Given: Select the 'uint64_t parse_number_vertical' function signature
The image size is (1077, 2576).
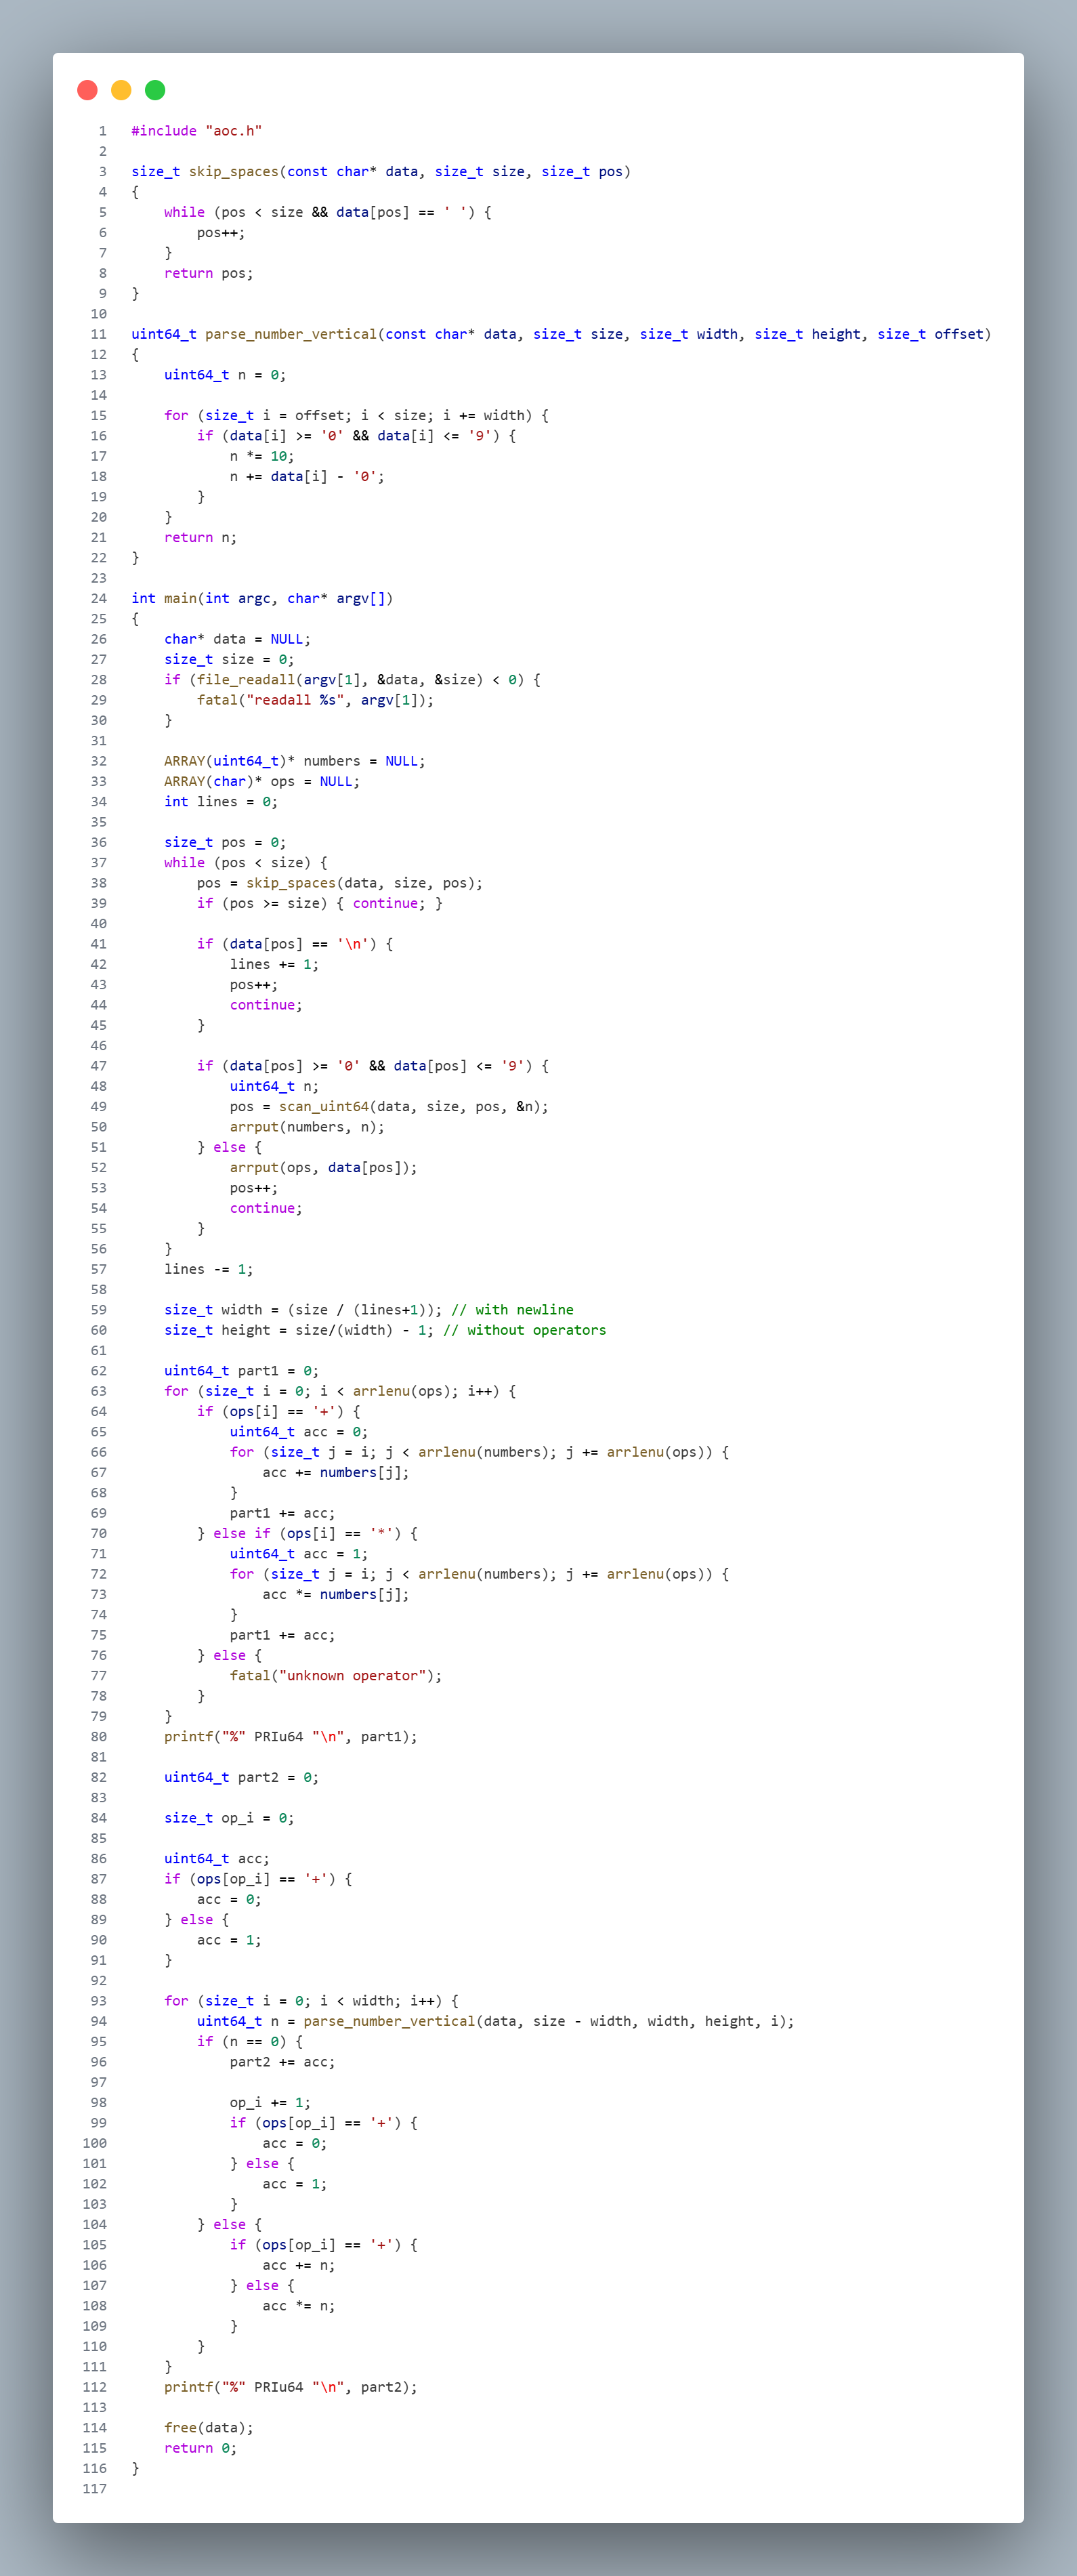Looking at the screenshot, I should (561, 334).
